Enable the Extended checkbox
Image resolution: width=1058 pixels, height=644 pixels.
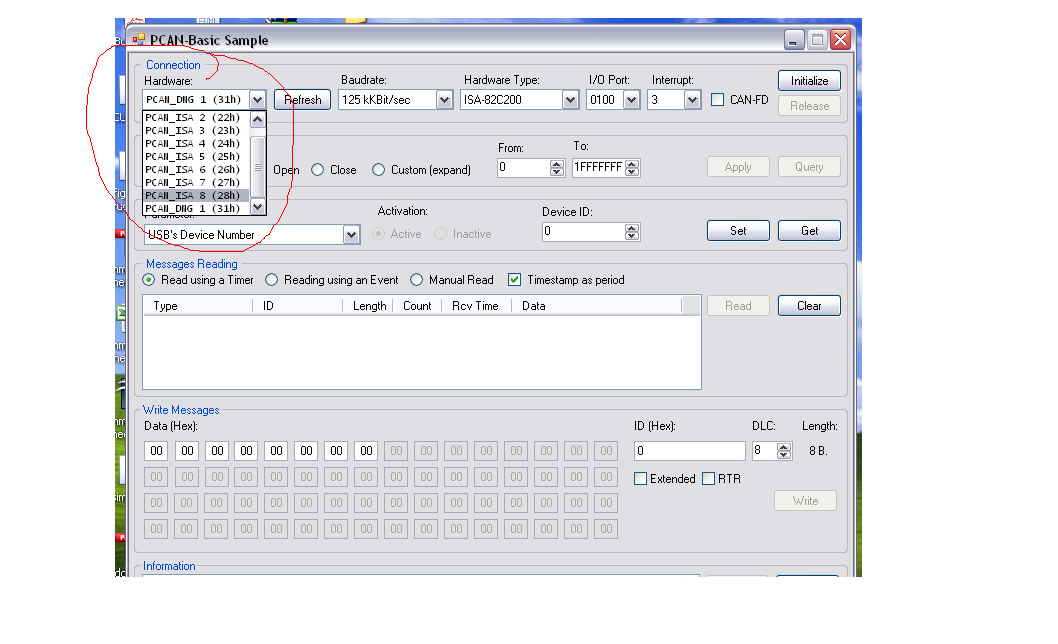click(x=640, y=479)
